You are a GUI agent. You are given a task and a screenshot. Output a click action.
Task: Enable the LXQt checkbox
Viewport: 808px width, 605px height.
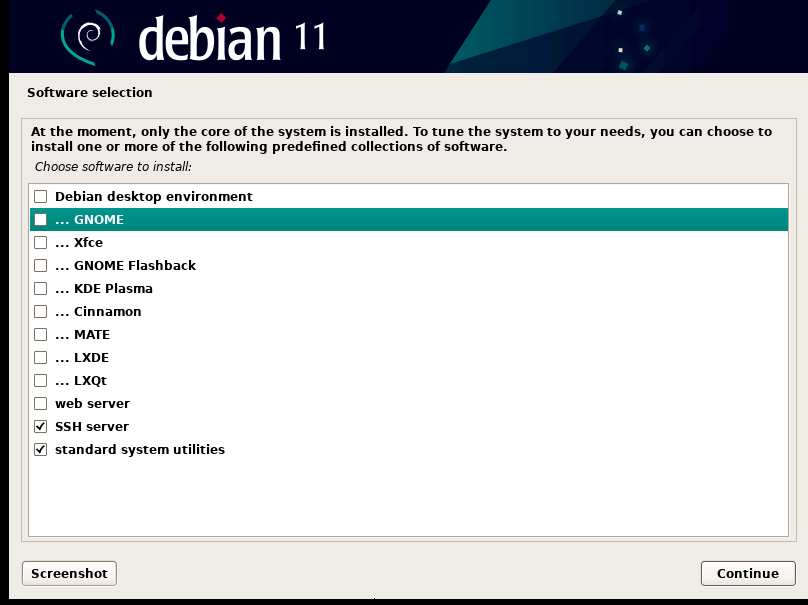click(x=40, y=380)
